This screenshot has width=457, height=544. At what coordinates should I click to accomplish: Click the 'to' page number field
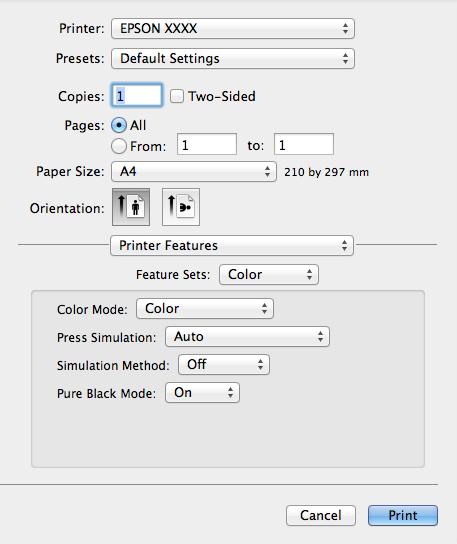[x=304, y=144]
